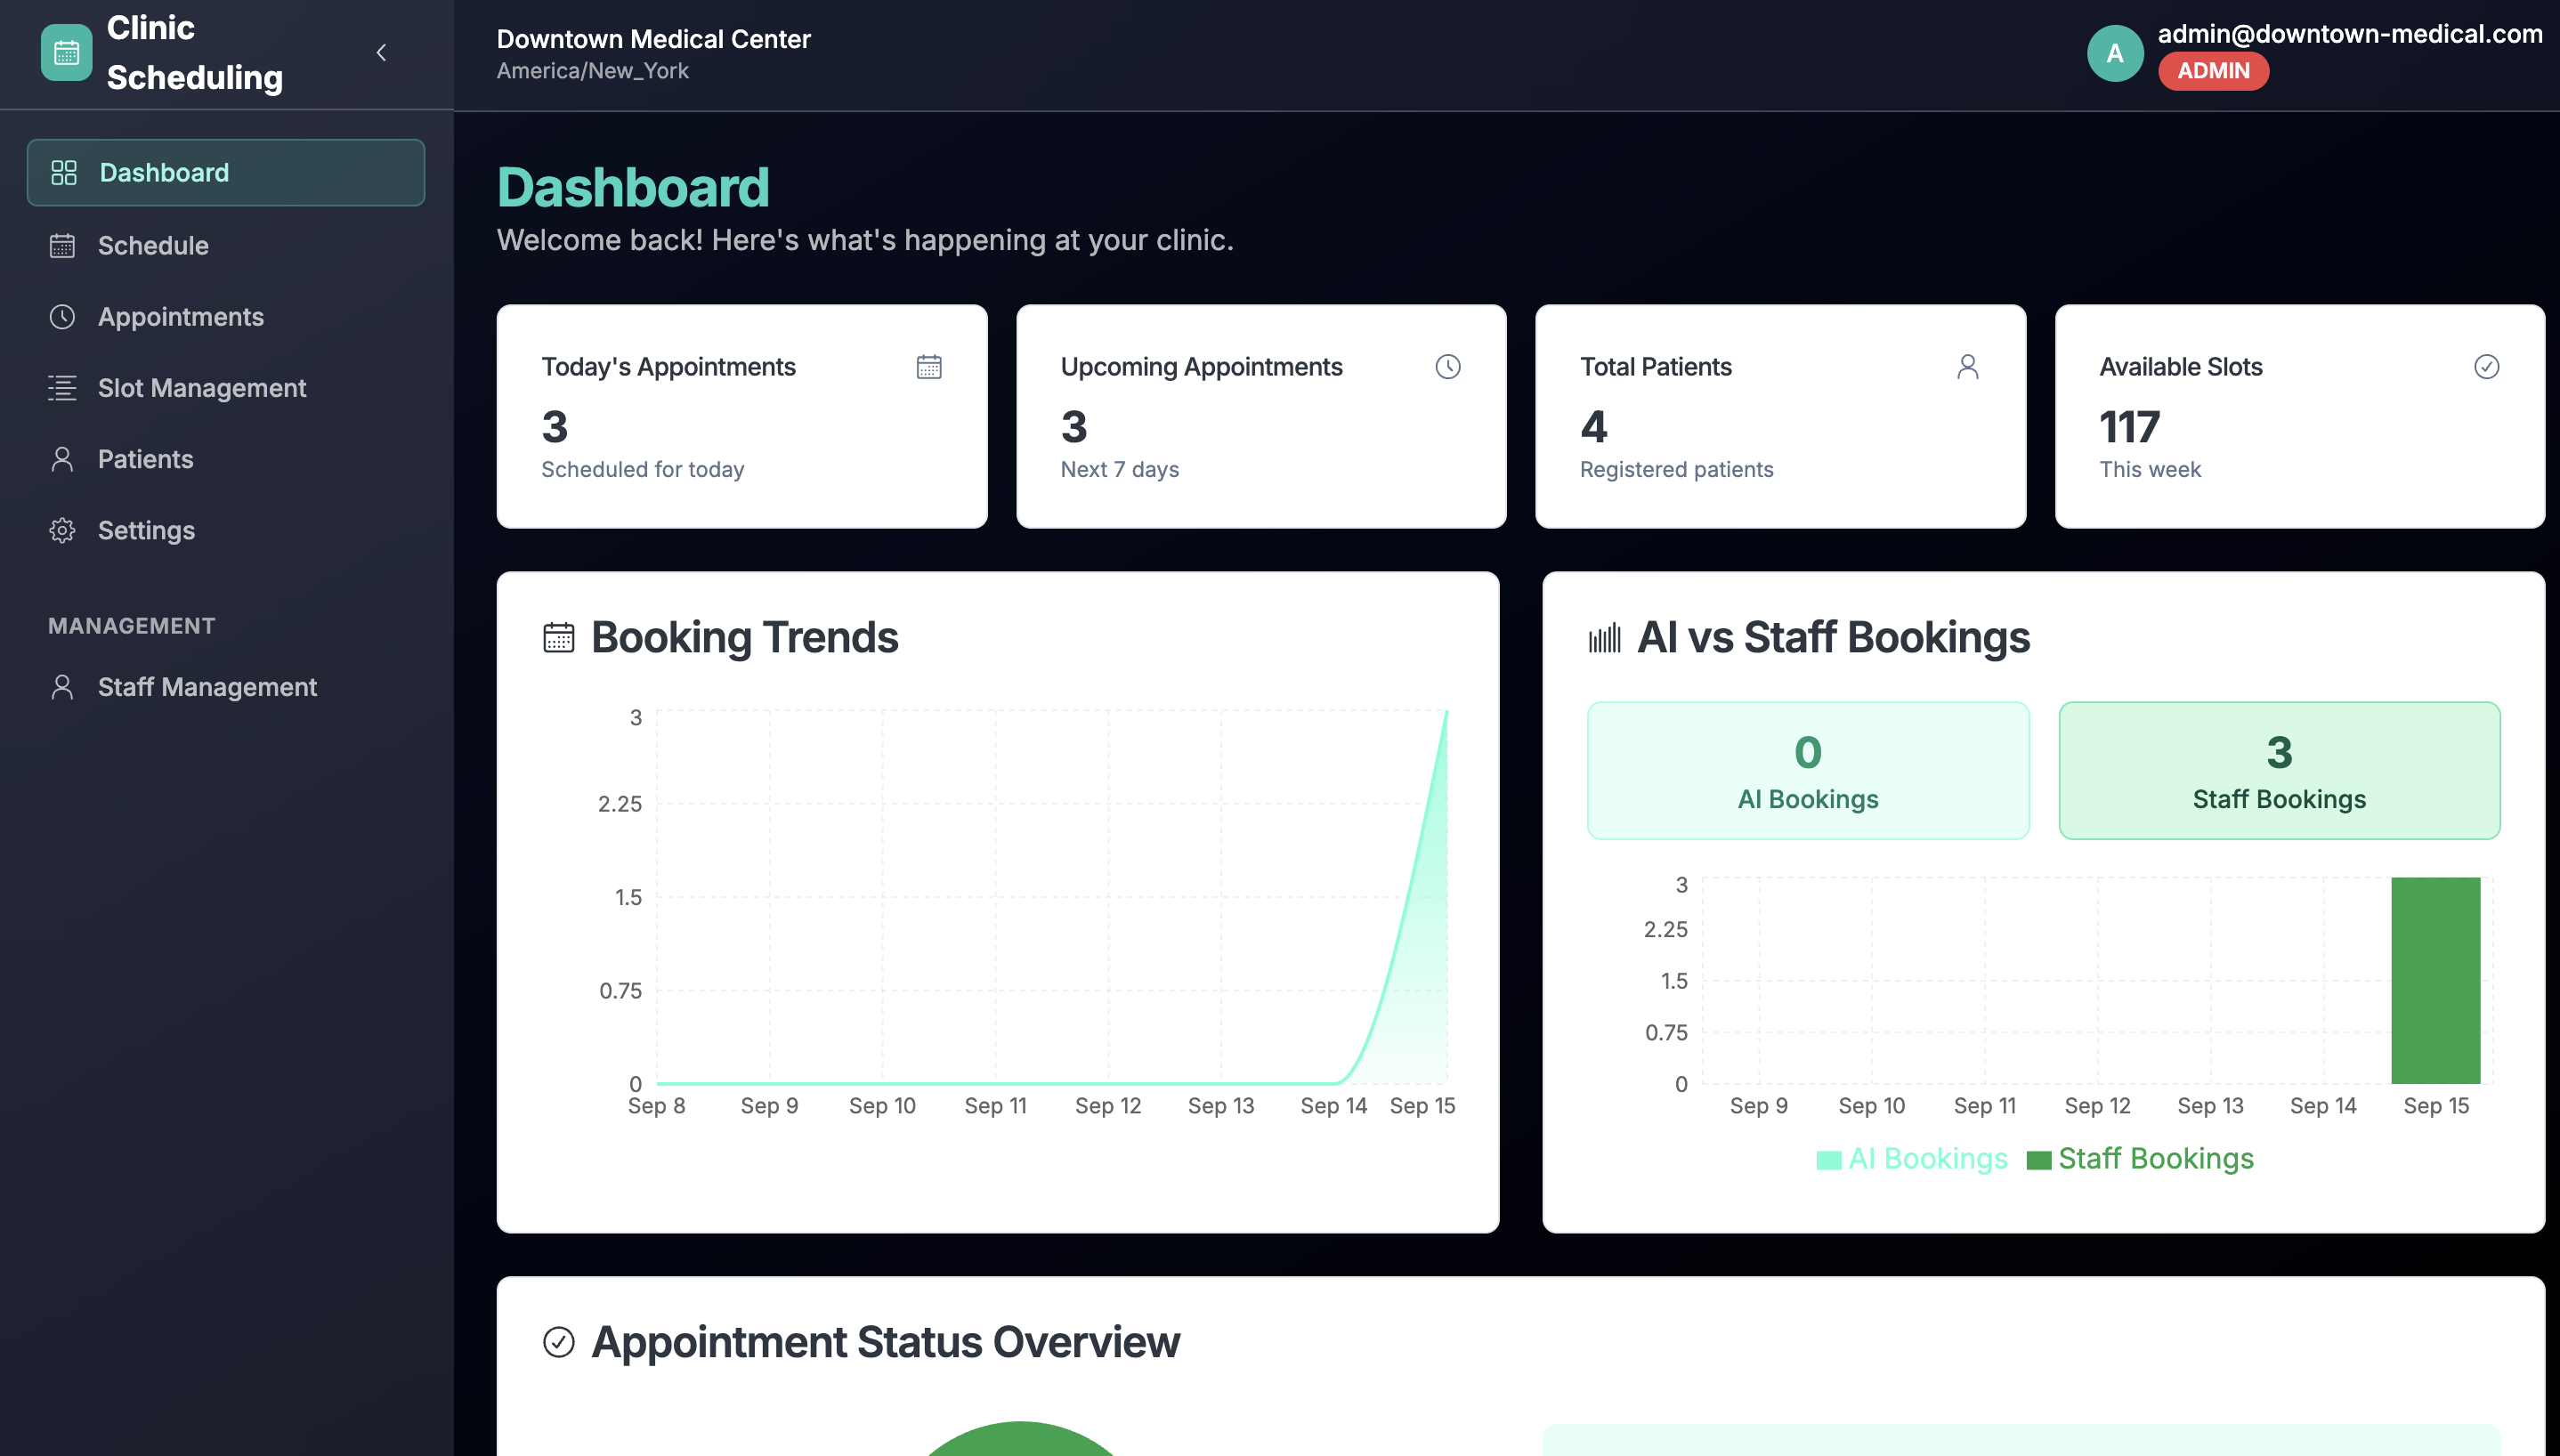Click the bar chart icon beside AI vs Staff Bookings
Screen dimensions: 2560x1456
(1604, 638)
